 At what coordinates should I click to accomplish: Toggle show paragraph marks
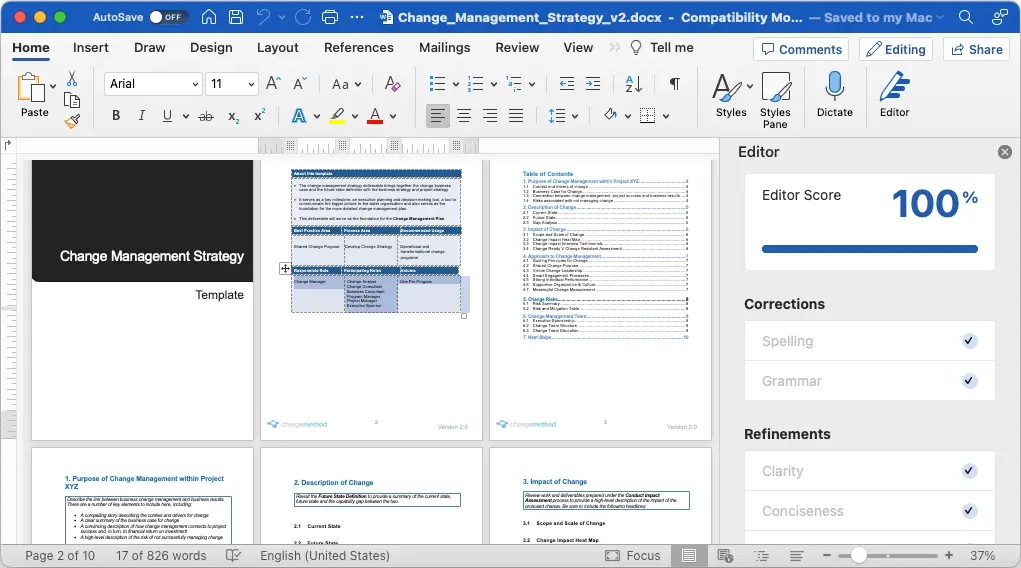[675, 83]
